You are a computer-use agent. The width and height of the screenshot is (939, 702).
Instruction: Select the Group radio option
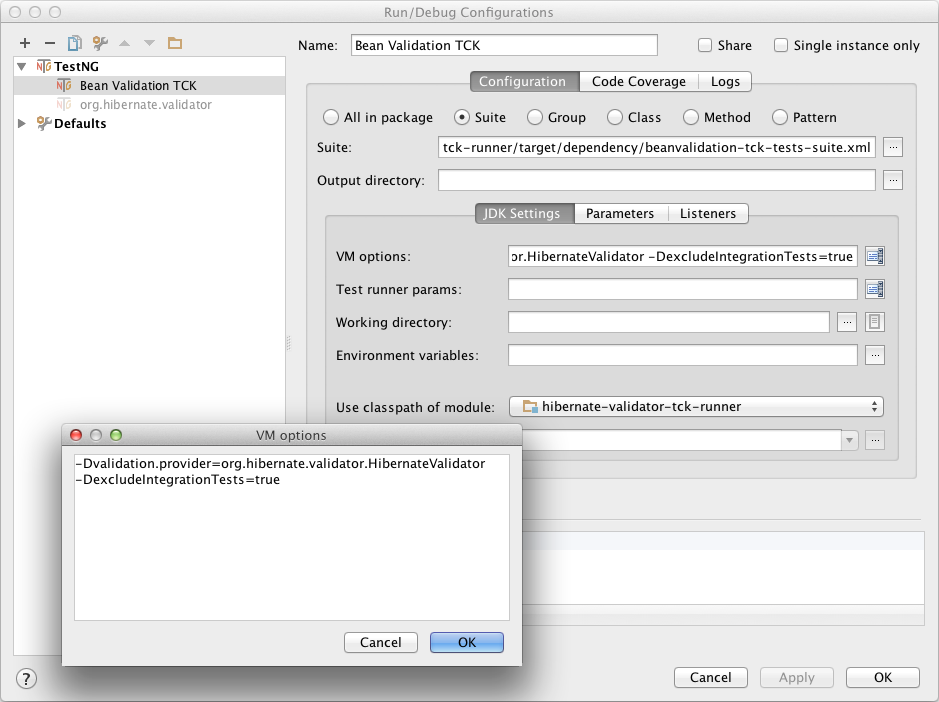535,117
